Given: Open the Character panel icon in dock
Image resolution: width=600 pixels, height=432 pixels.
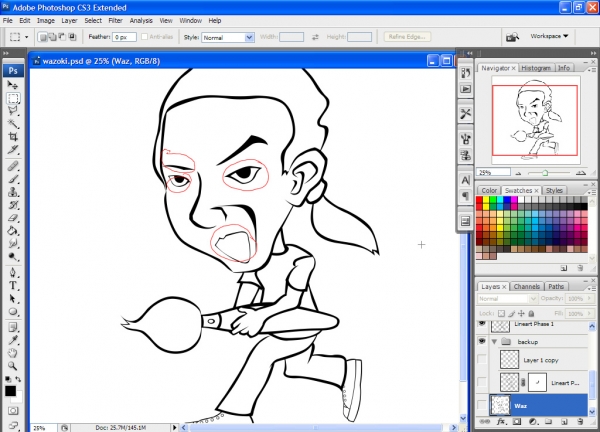Looking at the screenshot, I should point(465,180).
